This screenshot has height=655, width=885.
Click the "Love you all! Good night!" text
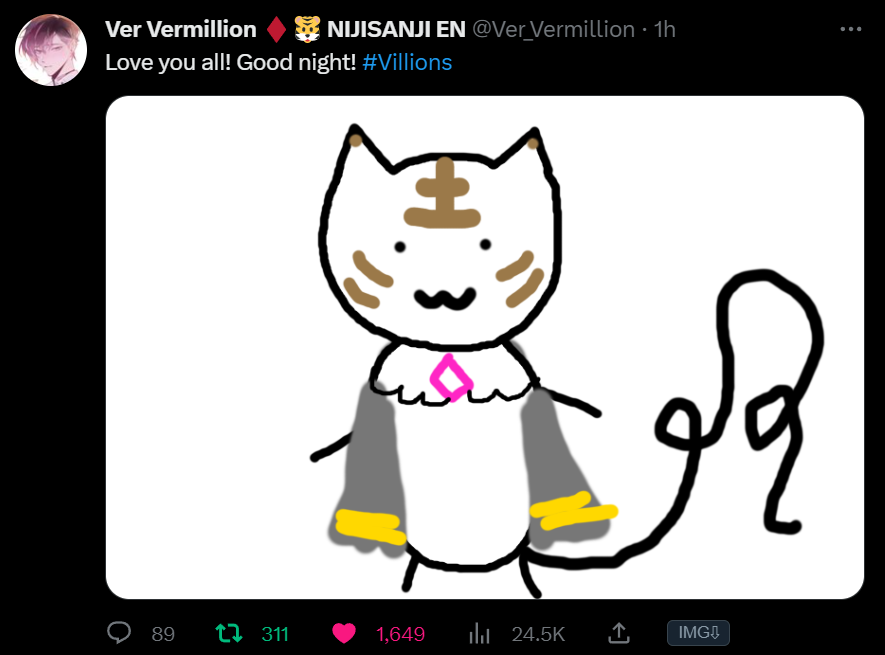[231, 62]
